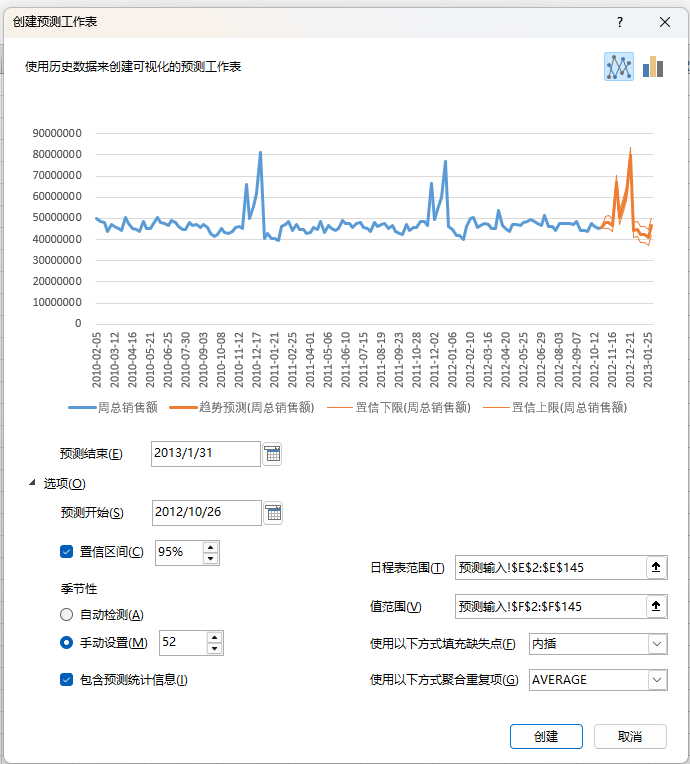Open the calendar picker for 预测开始
Screen dimensions: 690x764
[273, 513]
